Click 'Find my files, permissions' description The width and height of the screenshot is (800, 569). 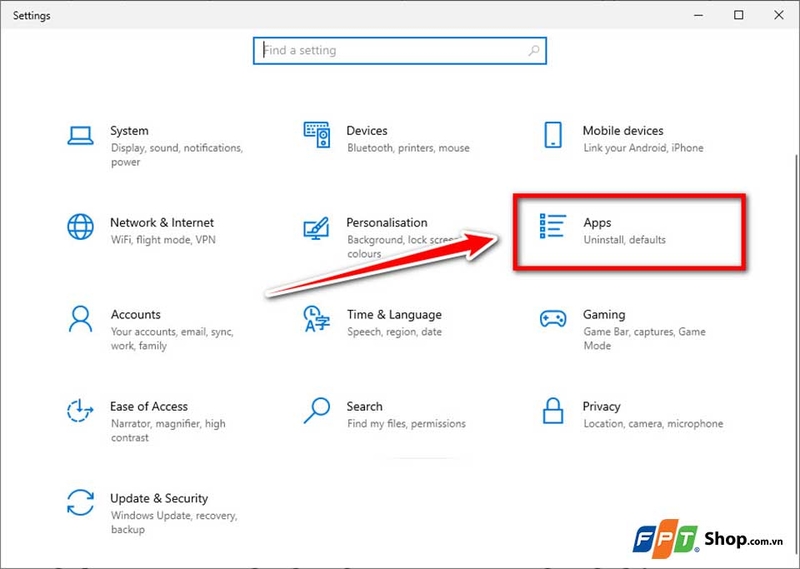(x=407, y=424)
